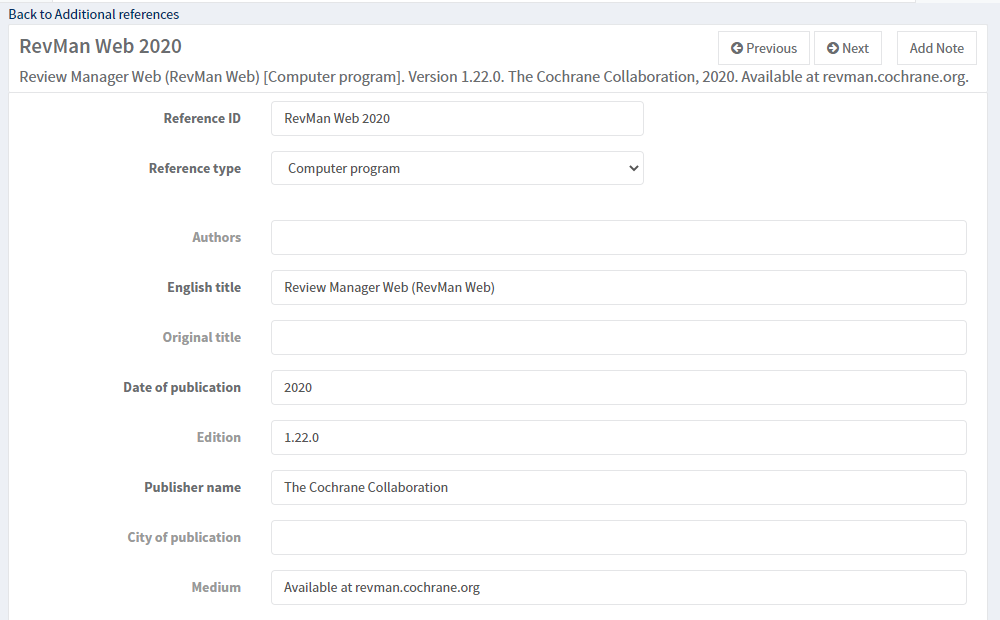This screenshot has height=620, width=1000.
Task: Click the Date of publication label
Action: 182,387
